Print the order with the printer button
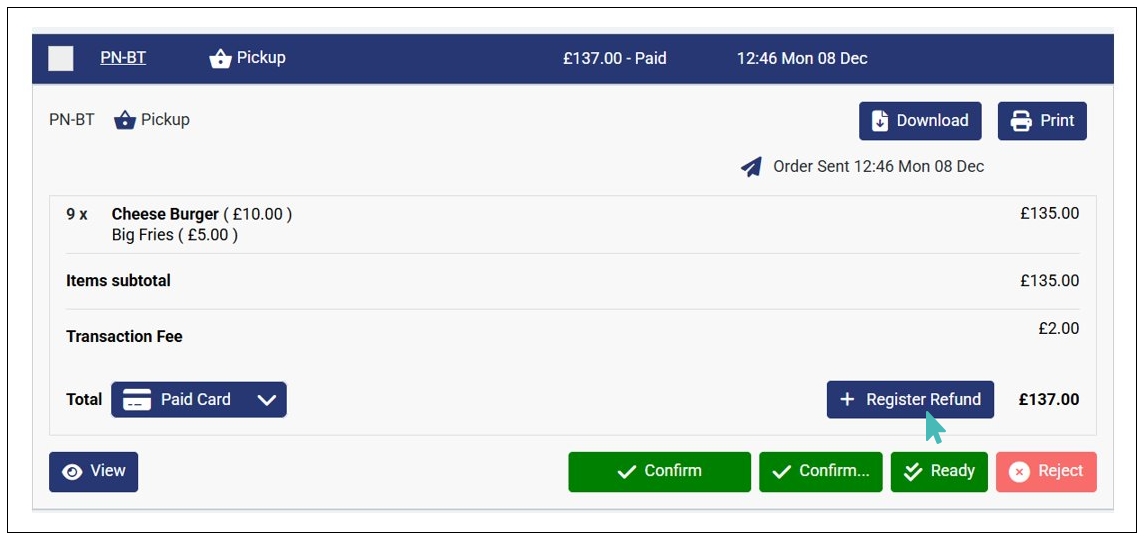 coord(1042,121)
